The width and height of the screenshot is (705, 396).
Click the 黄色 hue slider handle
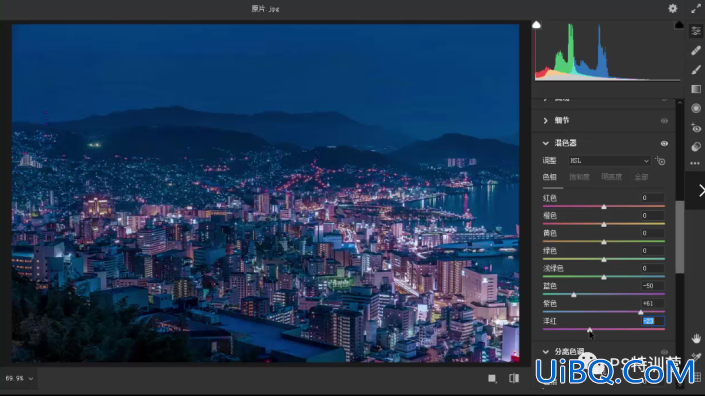click(604, 242)
